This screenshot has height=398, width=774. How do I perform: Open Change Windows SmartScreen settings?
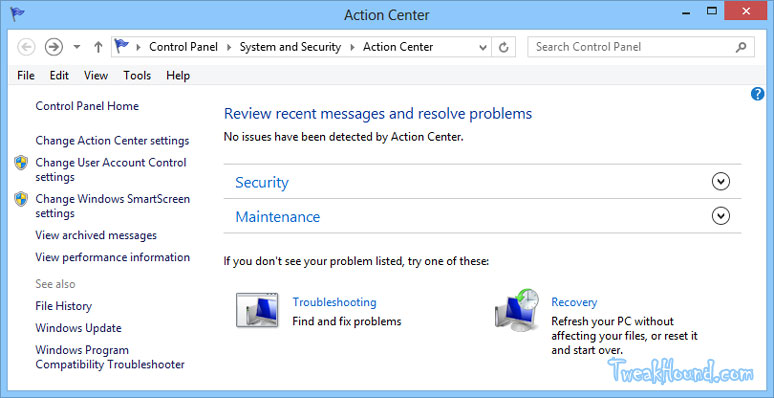point(113,206)
